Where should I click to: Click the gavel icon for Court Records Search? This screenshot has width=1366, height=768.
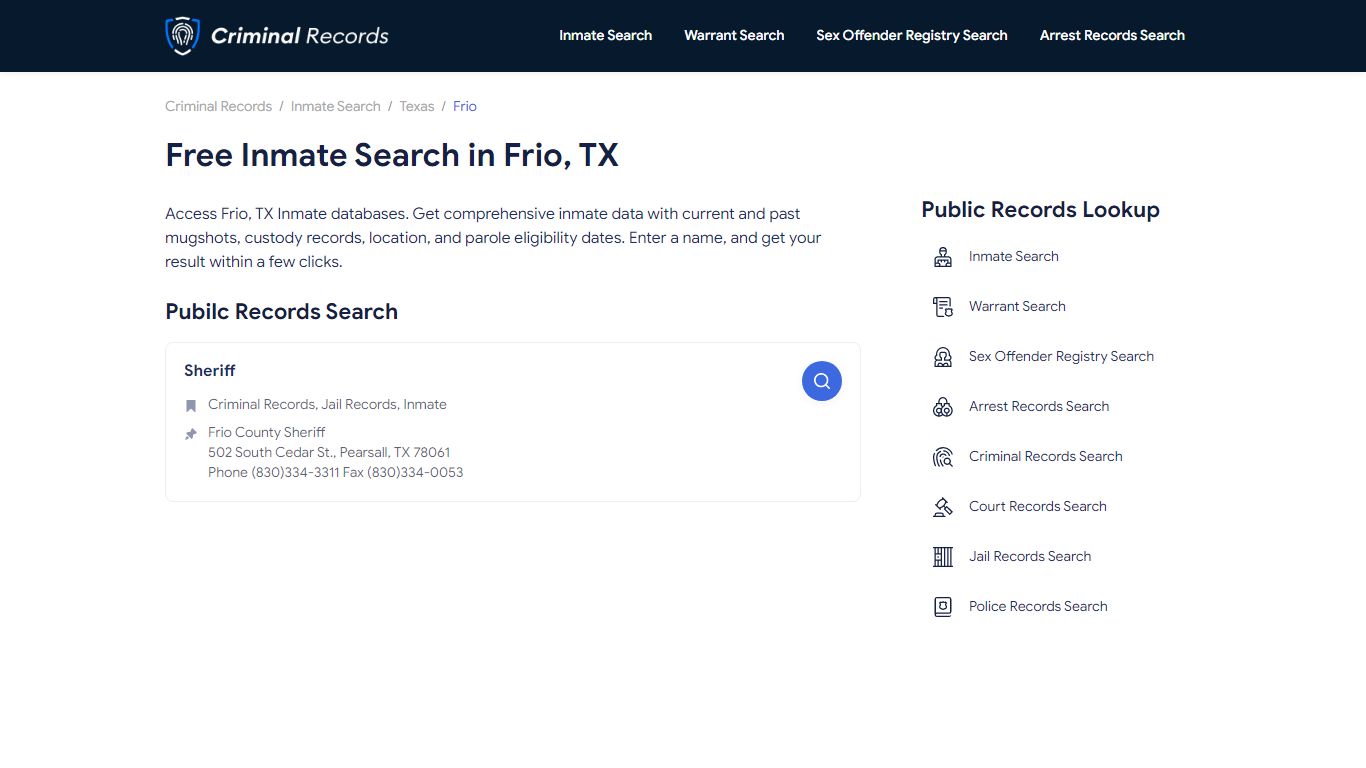pos(943,507)
